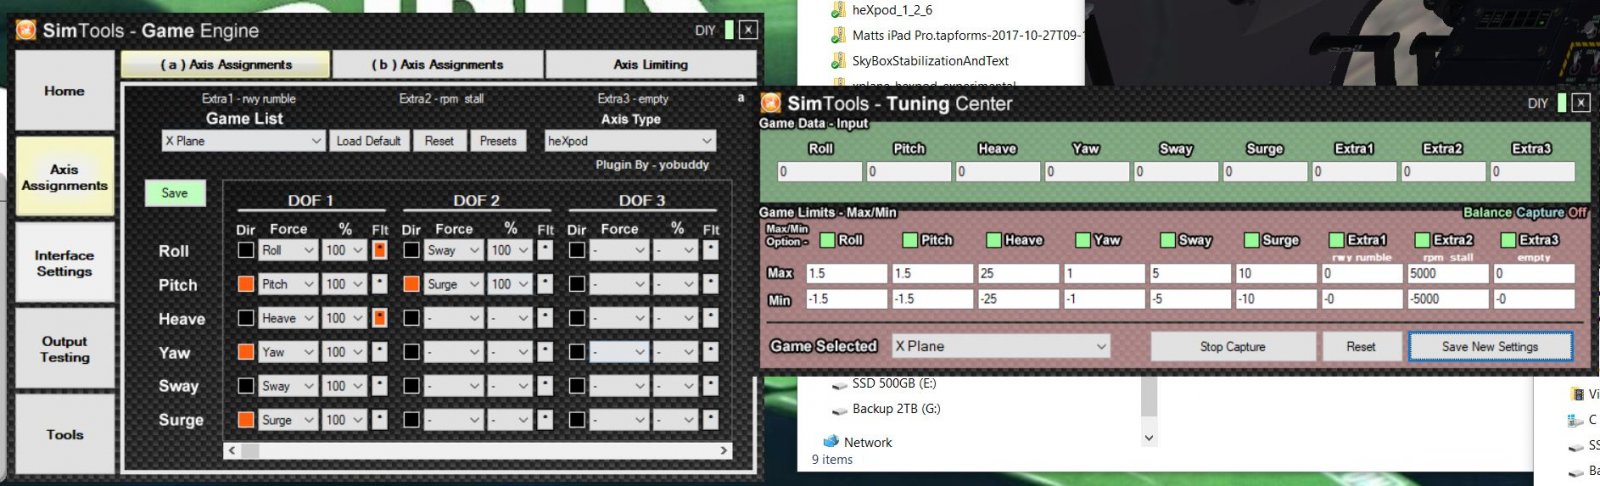Click Save New Settings button
This screenshot has width=1600, height=486.
pos(1490,346)
